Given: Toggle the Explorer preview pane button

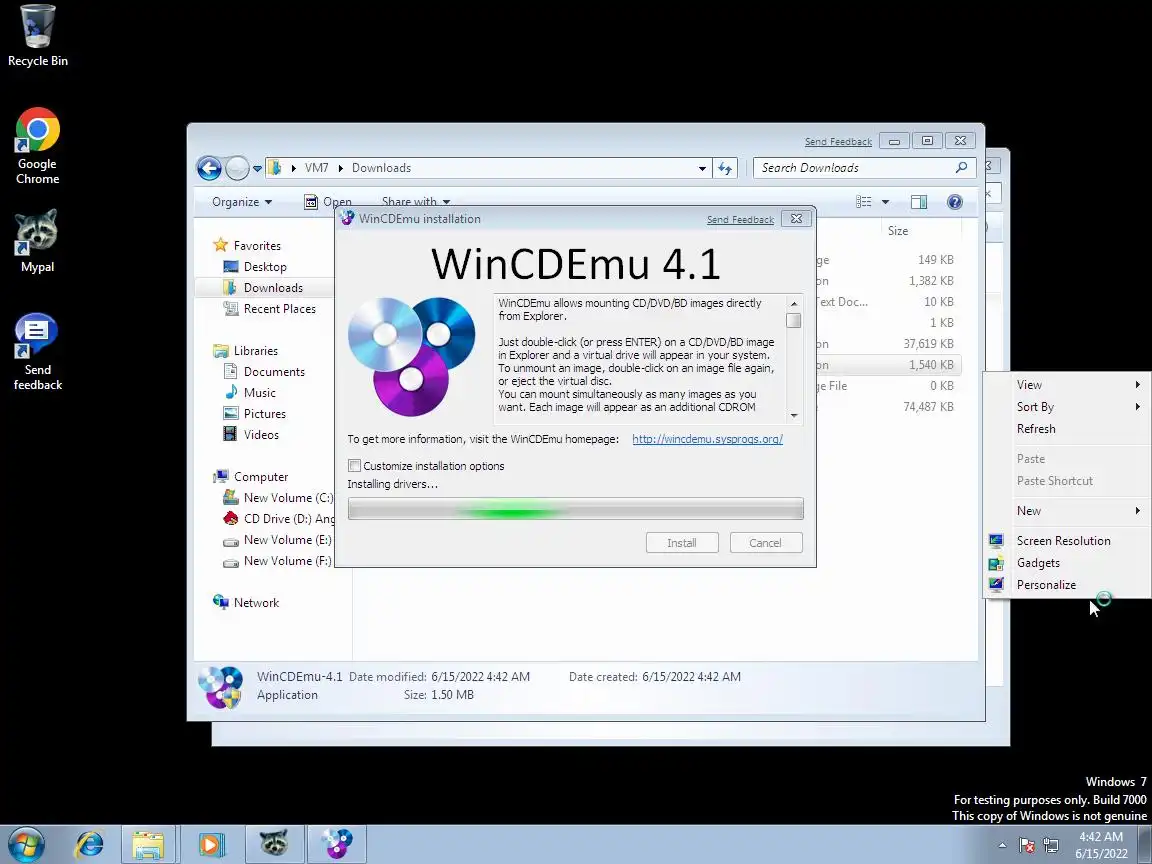Looking at the screenshot, I should tap(918, 202).
